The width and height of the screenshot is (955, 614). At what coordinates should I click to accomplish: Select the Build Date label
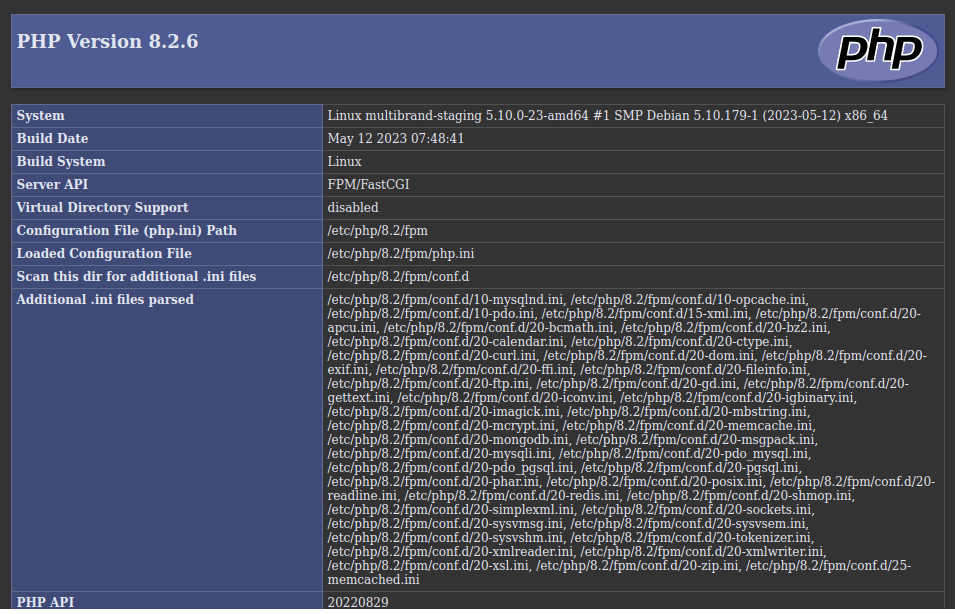(x=52, y=139)
